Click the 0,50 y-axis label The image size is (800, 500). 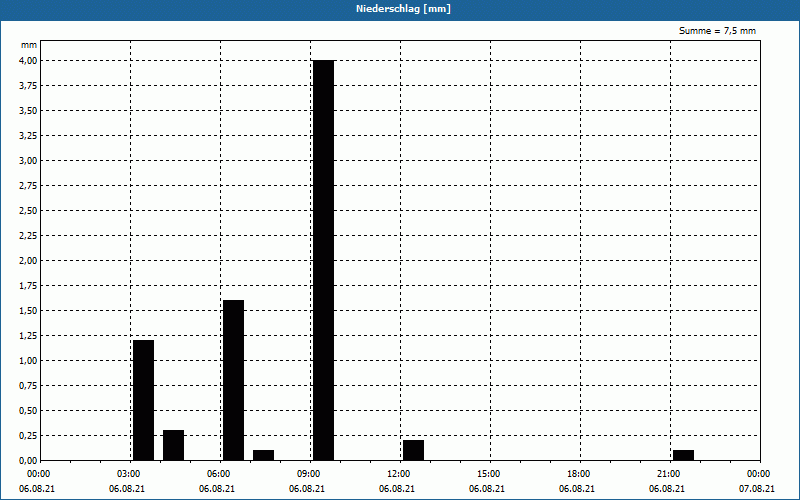[x=28, y=410]
